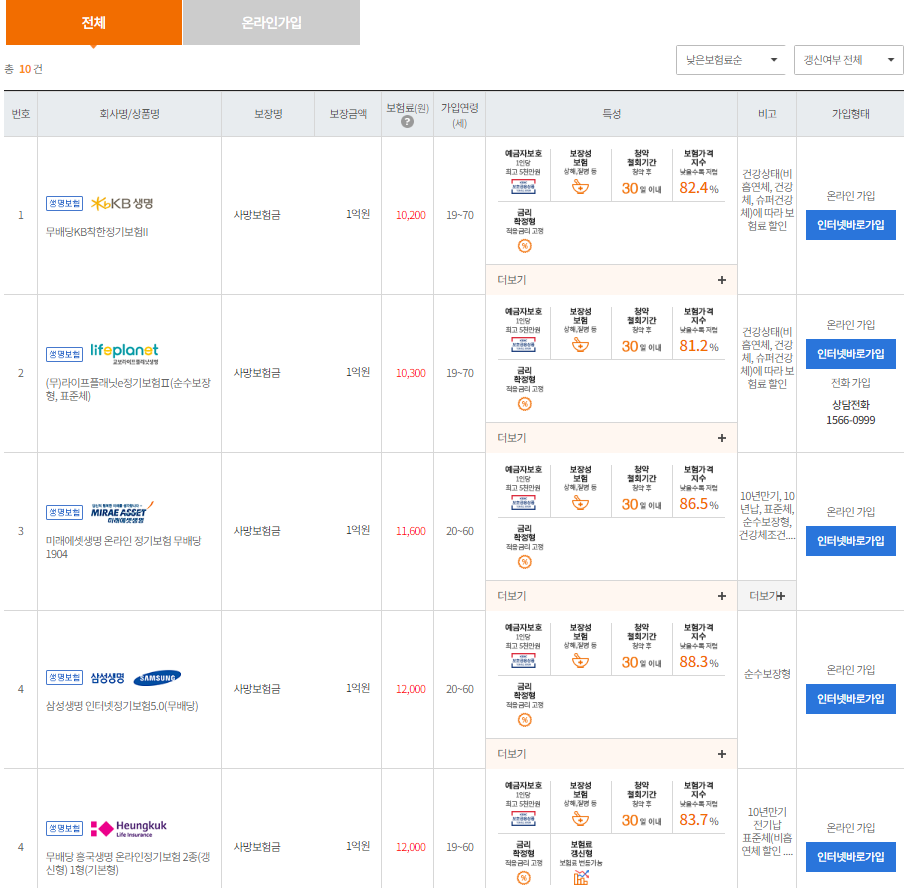Viewport: 909px width, 888px height.
Task: Click 예금자보호 icon in Mirae Asset row
Action: (523, 502)
